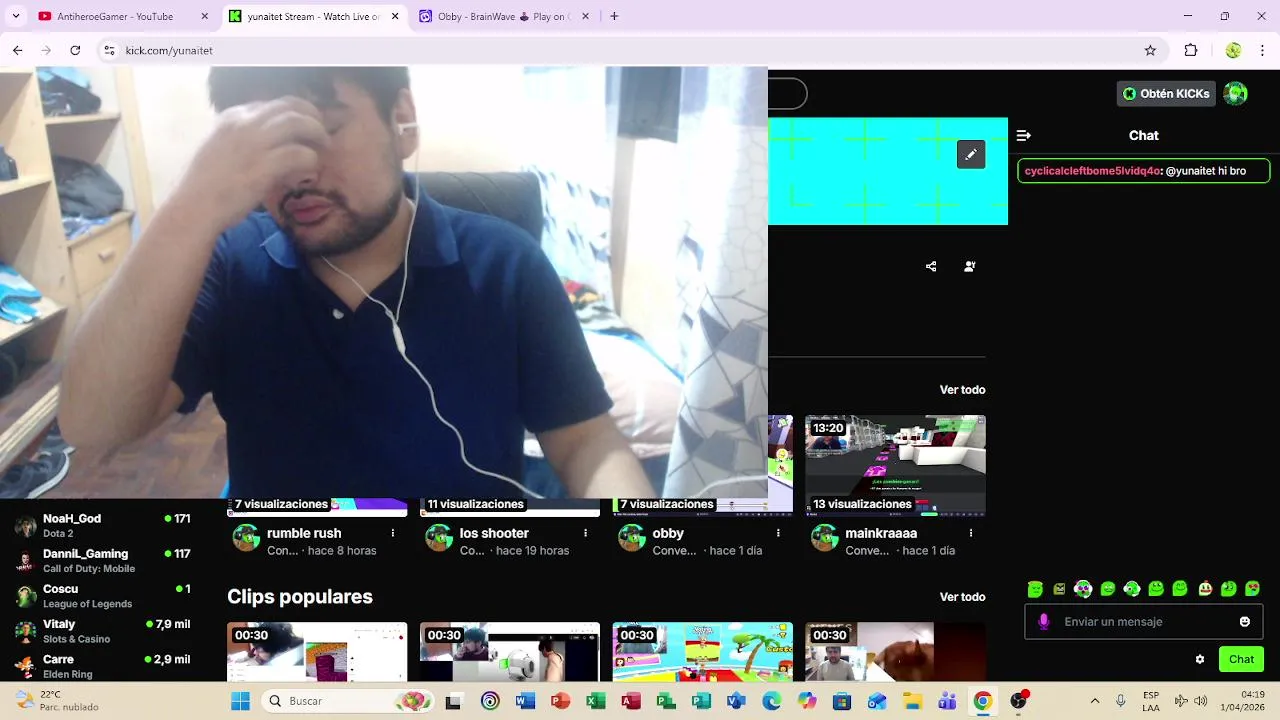This screenshot has height=720, width=1280.
Task: Open a new browser tab
Action: (x=614, y=16)
